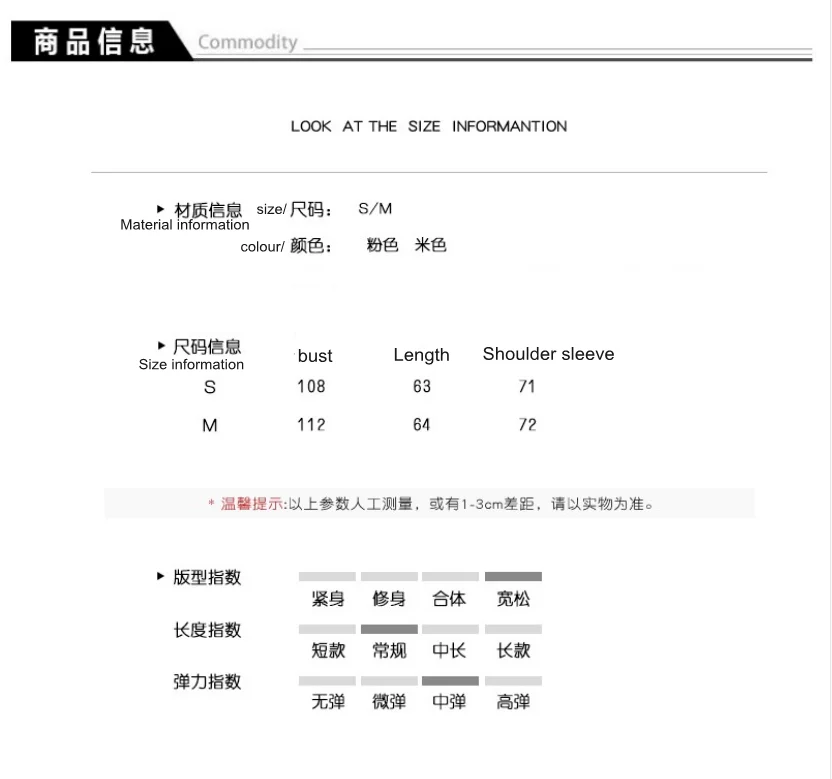Select the 短款 length label
Viewport: 832px width, 779px height.
point(328,651)
